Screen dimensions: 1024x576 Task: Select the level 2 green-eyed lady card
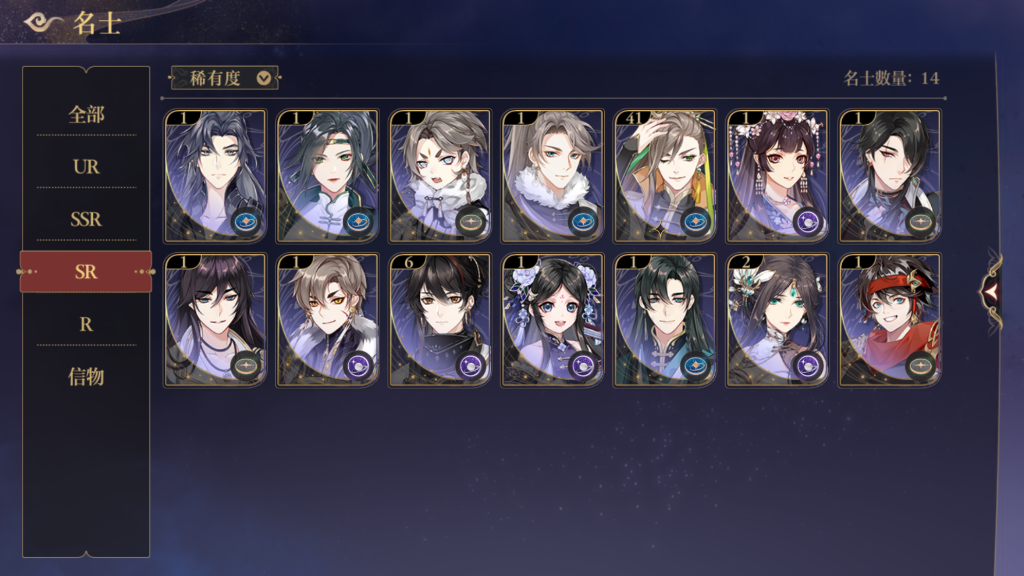point(777,320)
